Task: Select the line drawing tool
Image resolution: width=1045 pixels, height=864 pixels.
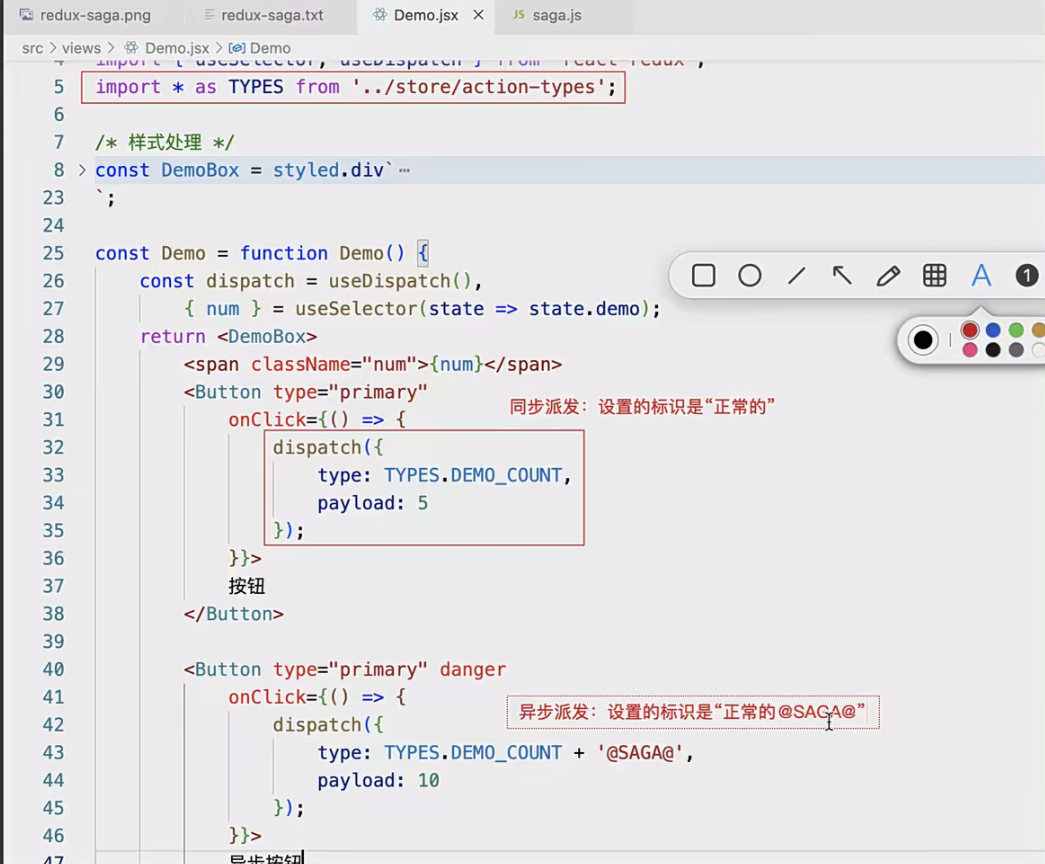Action: click(796, 276)
